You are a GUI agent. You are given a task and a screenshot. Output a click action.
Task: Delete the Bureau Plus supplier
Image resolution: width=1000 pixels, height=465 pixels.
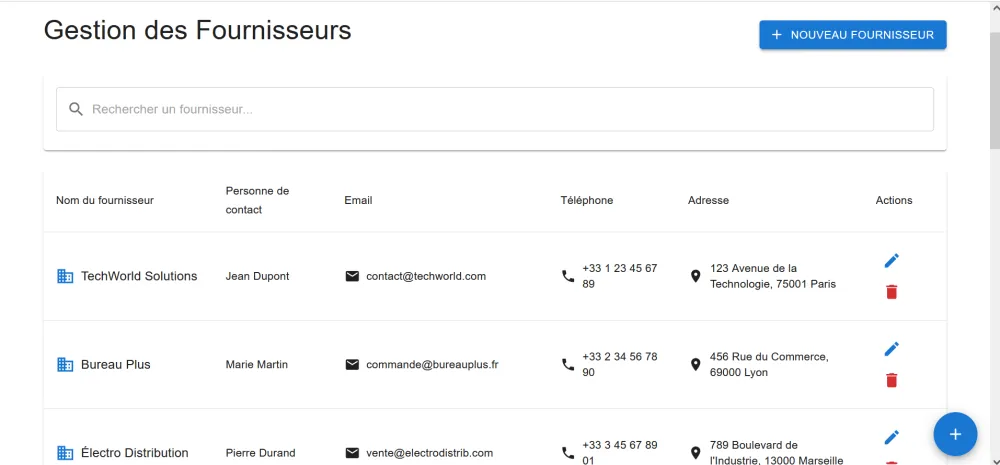point(892,380)
